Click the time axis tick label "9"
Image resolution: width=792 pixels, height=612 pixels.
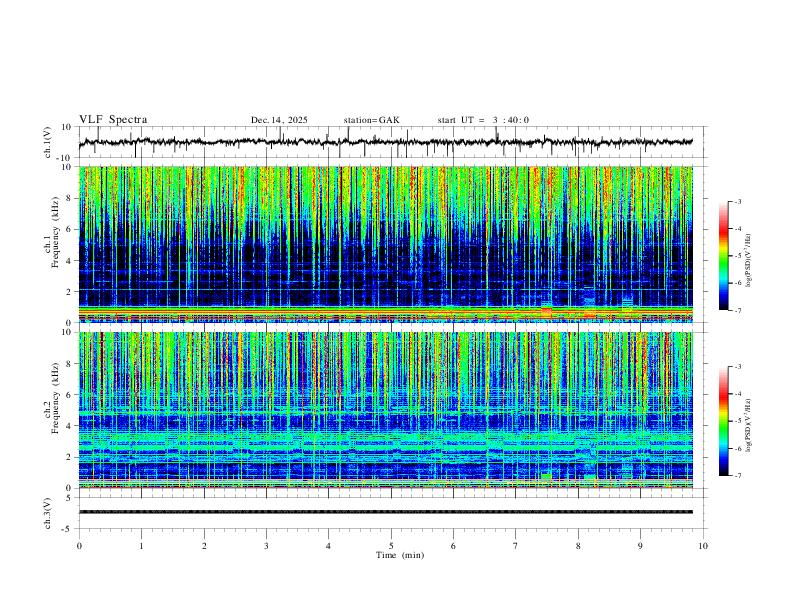640,546
